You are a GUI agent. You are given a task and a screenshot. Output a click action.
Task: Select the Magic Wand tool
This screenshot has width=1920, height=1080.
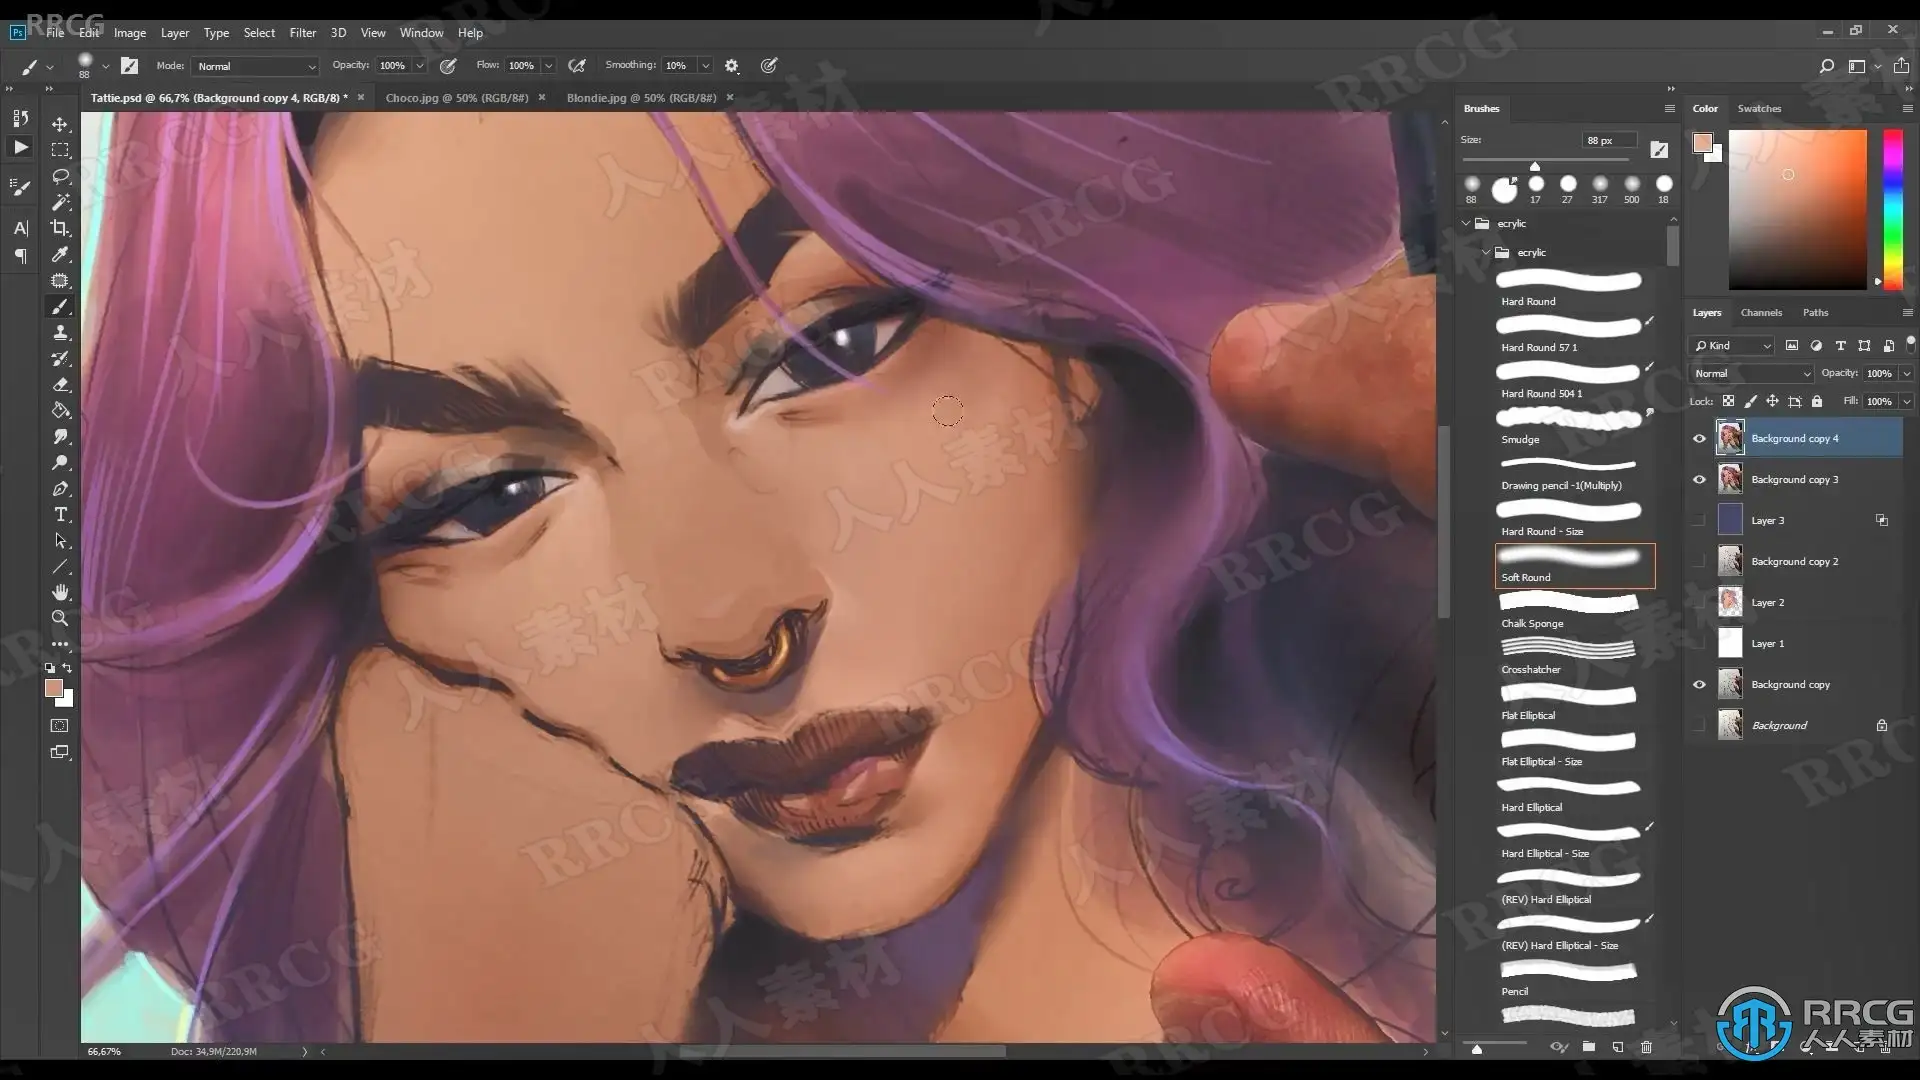pos(60,202)
